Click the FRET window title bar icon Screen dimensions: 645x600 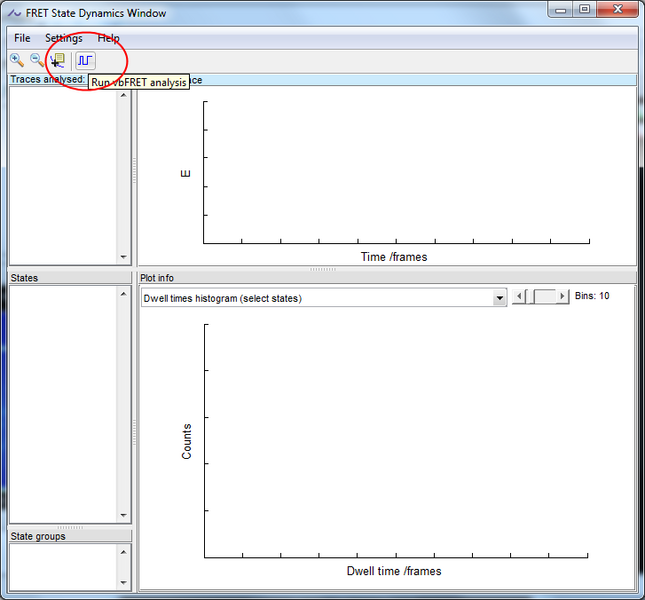click(x=14, y=13)
